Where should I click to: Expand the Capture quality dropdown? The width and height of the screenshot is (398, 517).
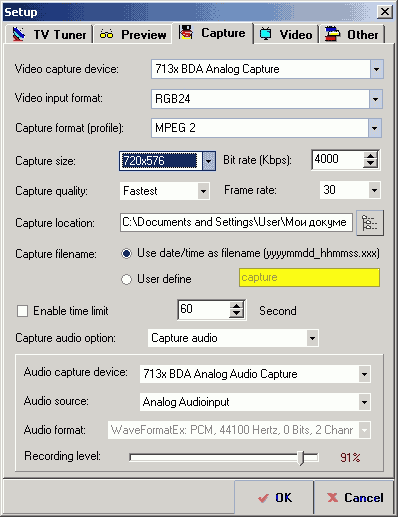(x=203, y=191)
